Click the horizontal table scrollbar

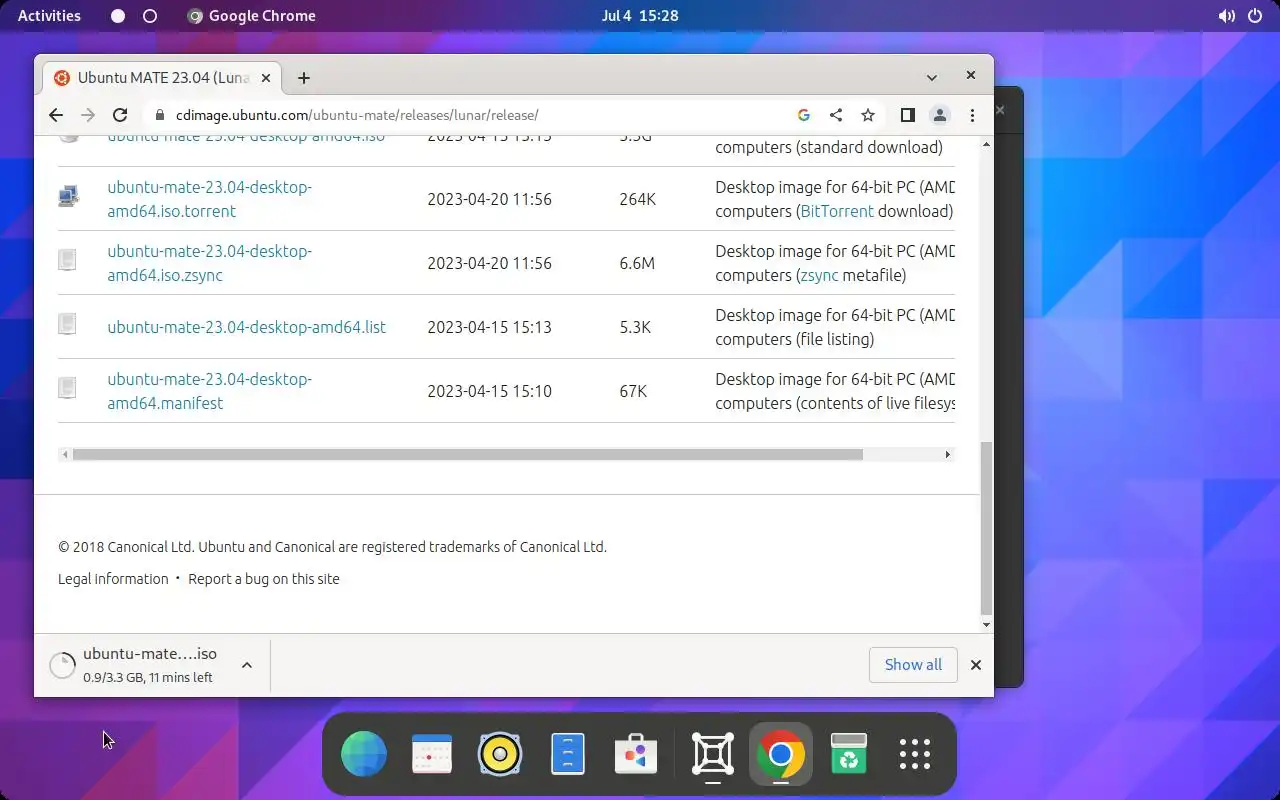pyautogui.click(x=467, y=454)
